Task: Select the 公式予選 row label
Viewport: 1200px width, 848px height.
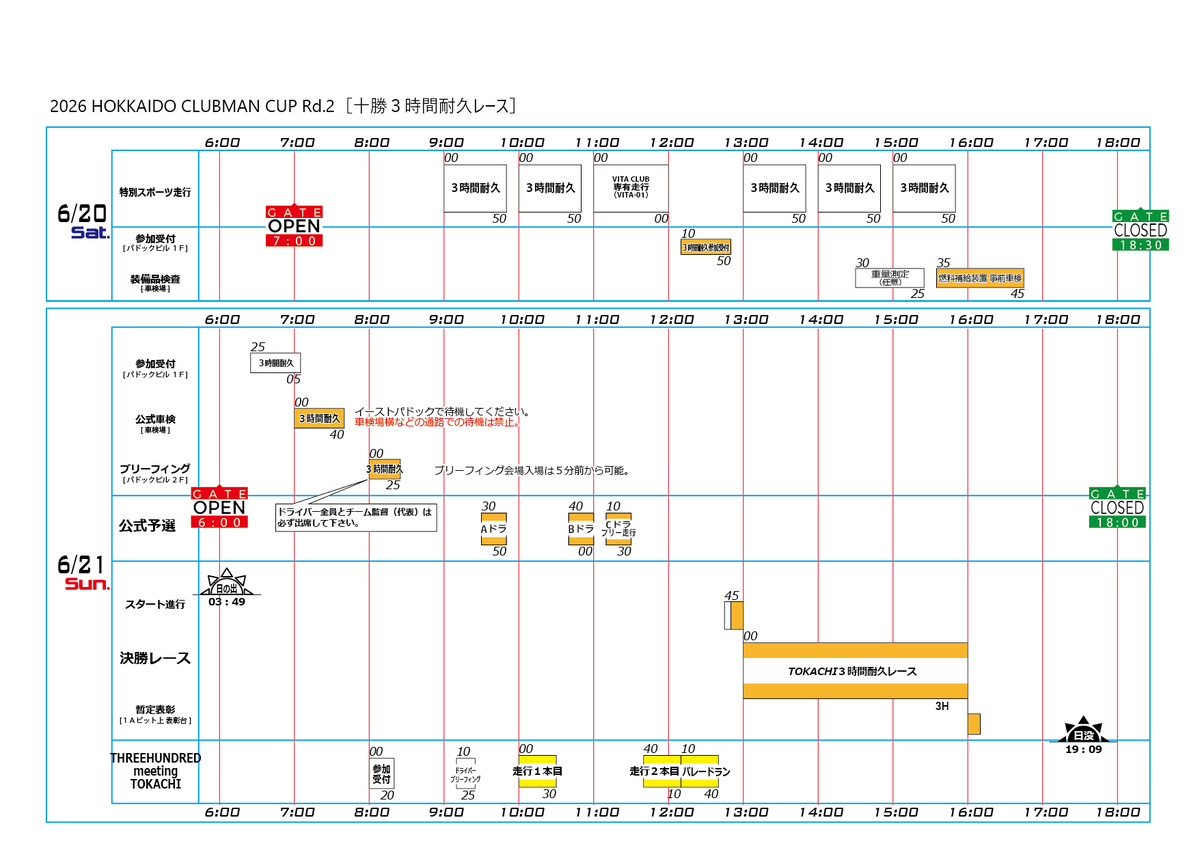Action: (x=148, y=525)
